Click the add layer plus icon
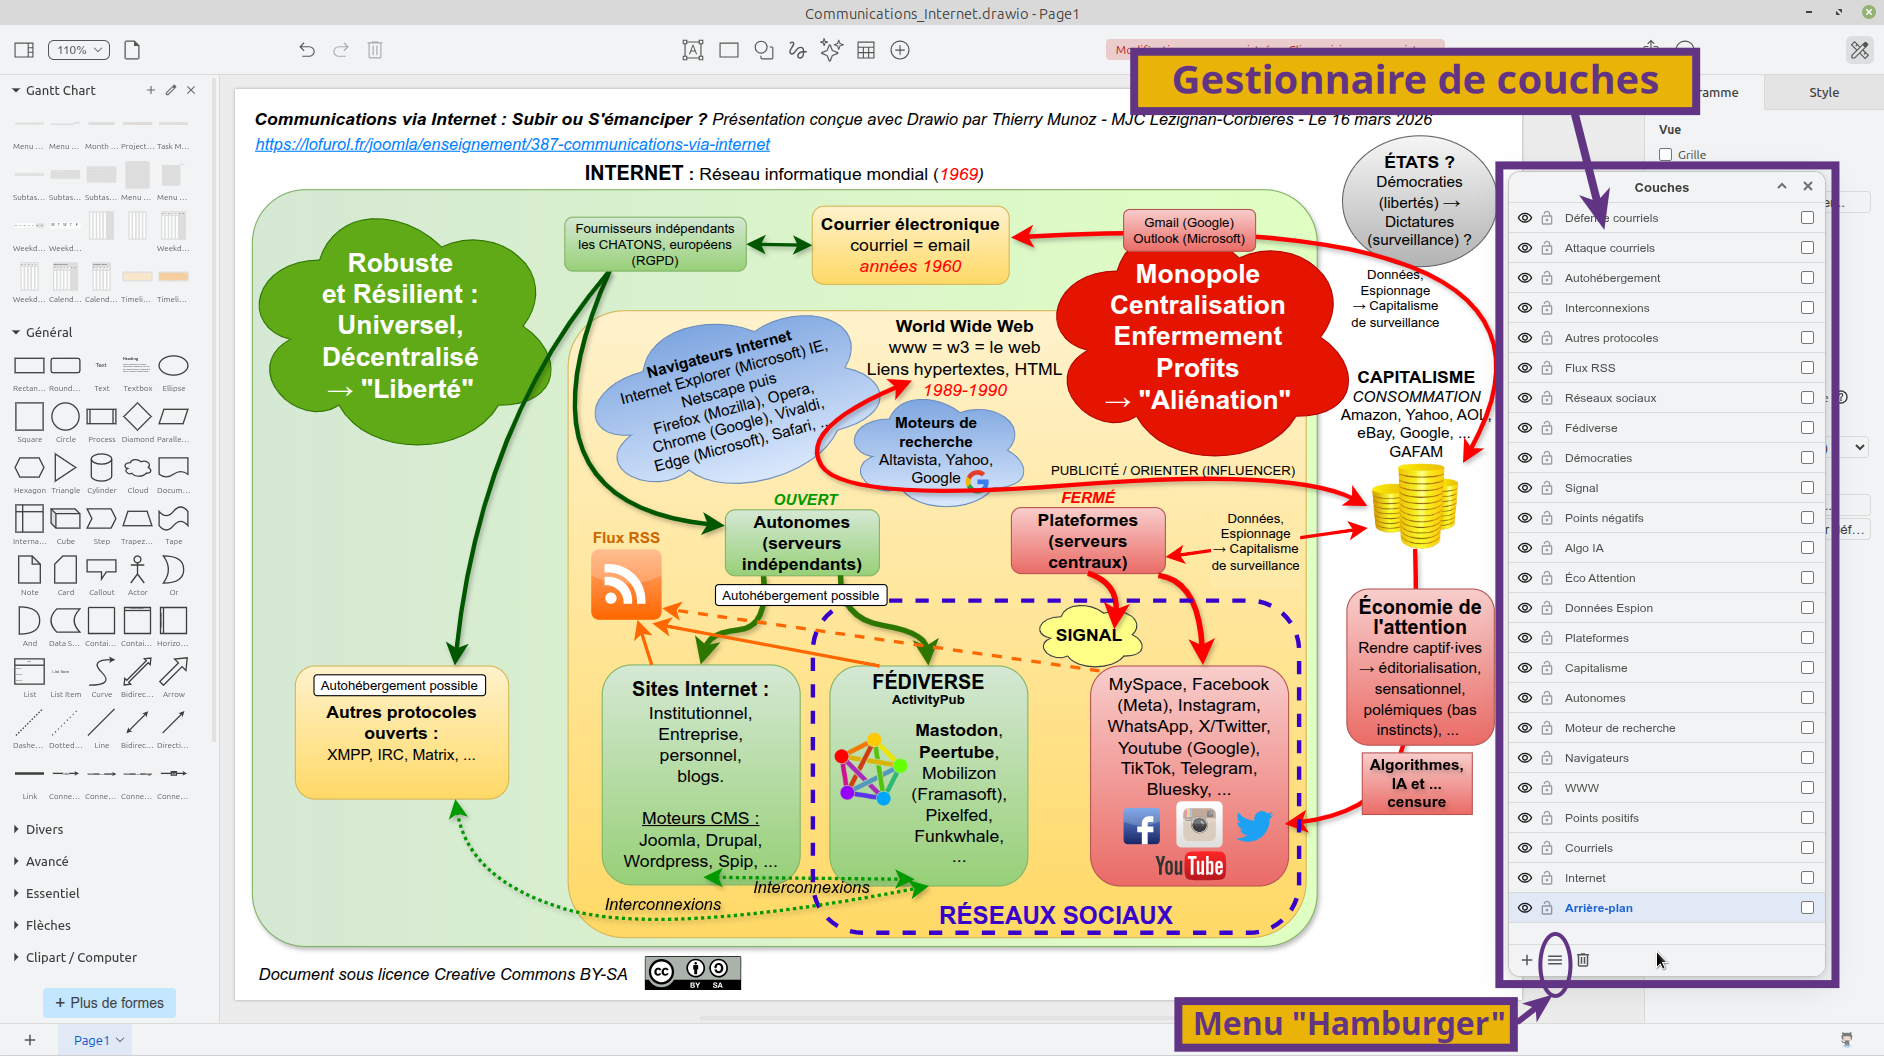The height and width of the screenshot is (1056, 1884). click(x=1526, y=960)
